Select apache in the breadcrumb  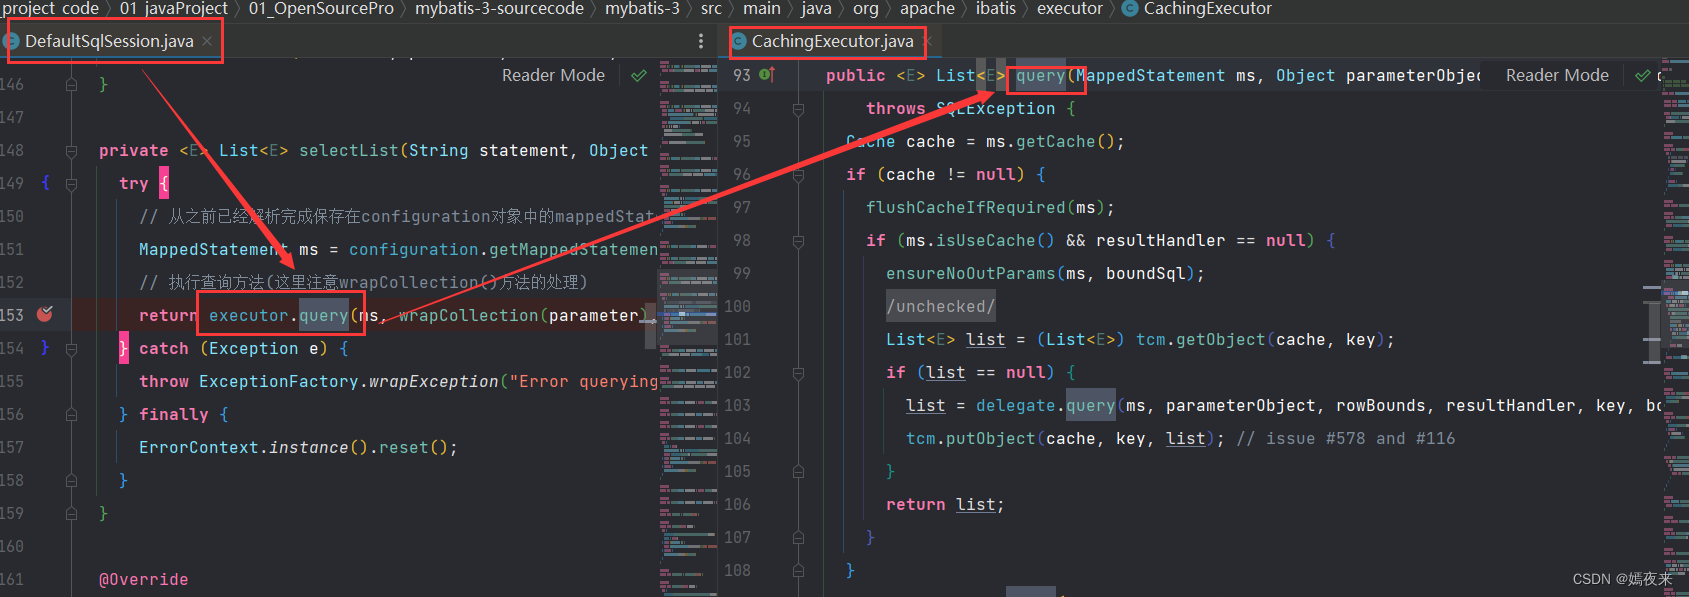927,9
